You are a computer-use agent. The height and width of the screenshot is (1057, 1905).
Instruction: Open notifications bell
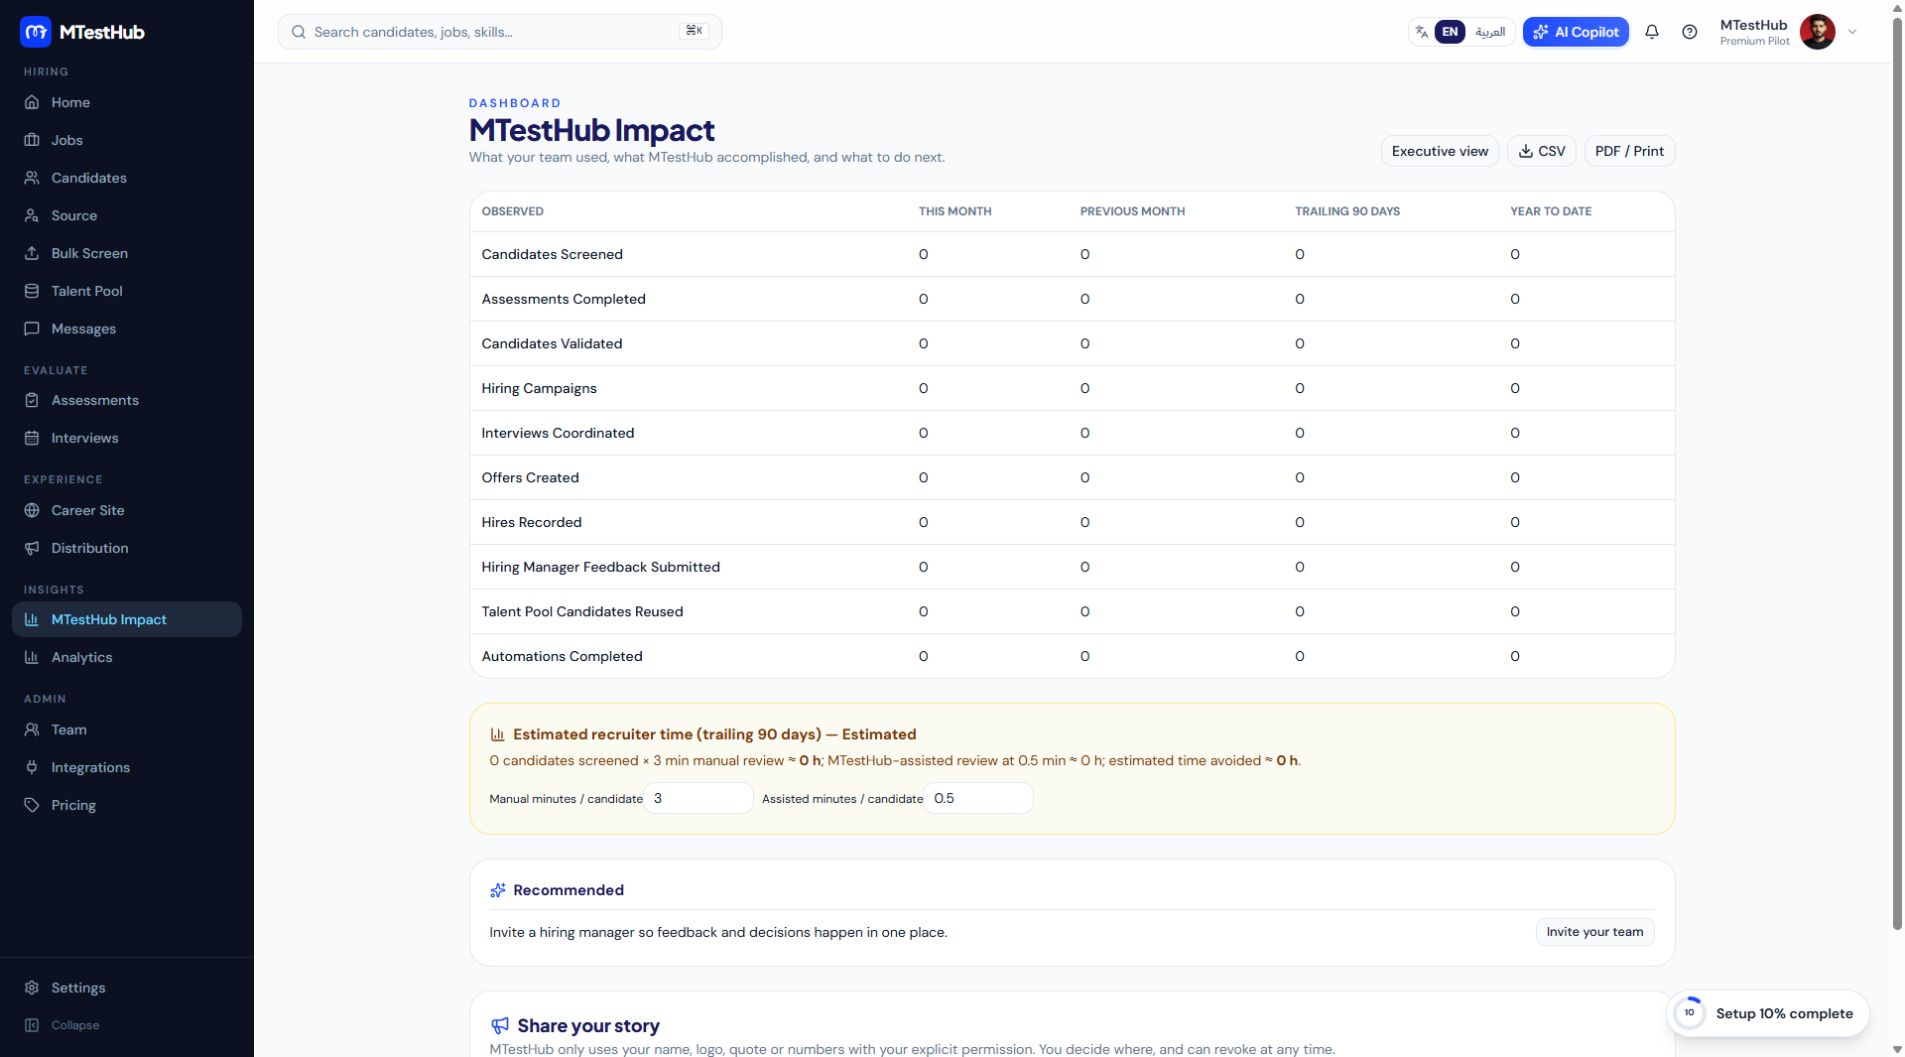[1652, 32]
